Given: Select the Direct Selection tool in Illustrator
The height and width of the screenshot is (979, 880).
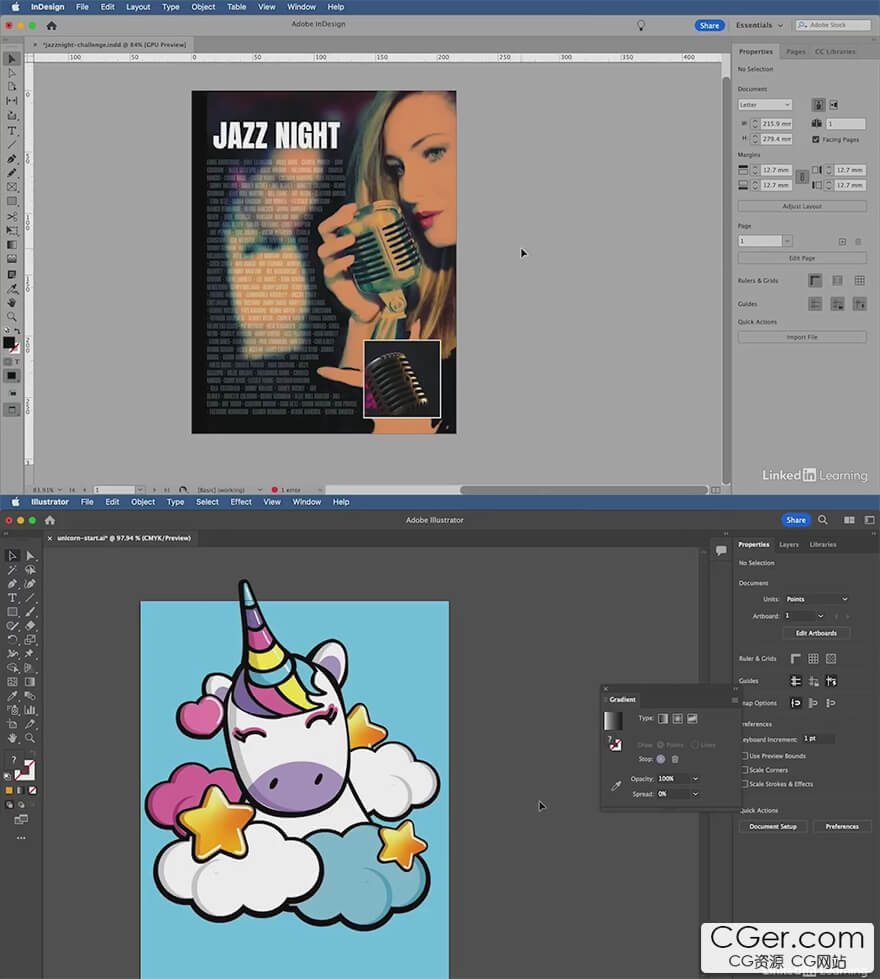Looking at the screenshot, I should click(30, 556).
